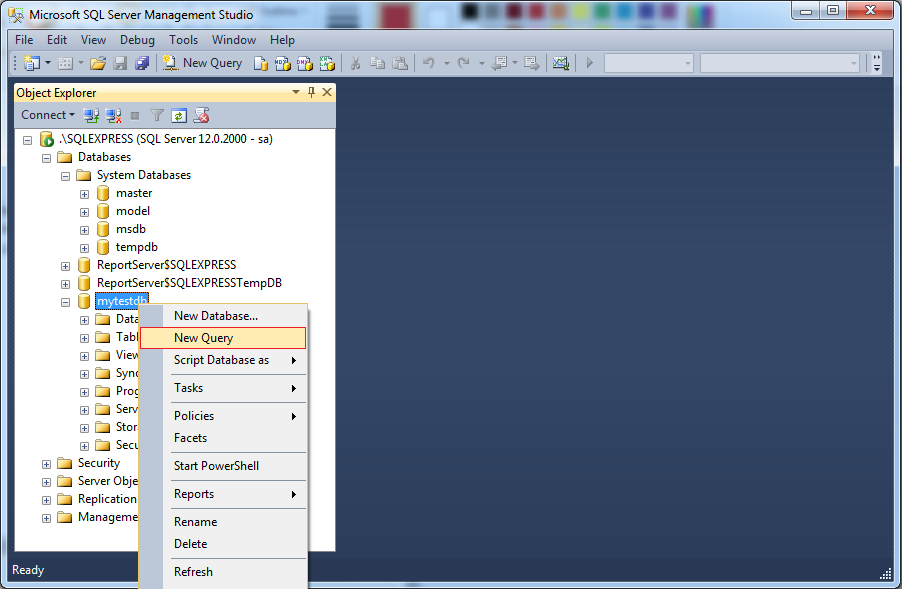
Task: Click the Database Engine Query icon
Action: click(261, 63)
